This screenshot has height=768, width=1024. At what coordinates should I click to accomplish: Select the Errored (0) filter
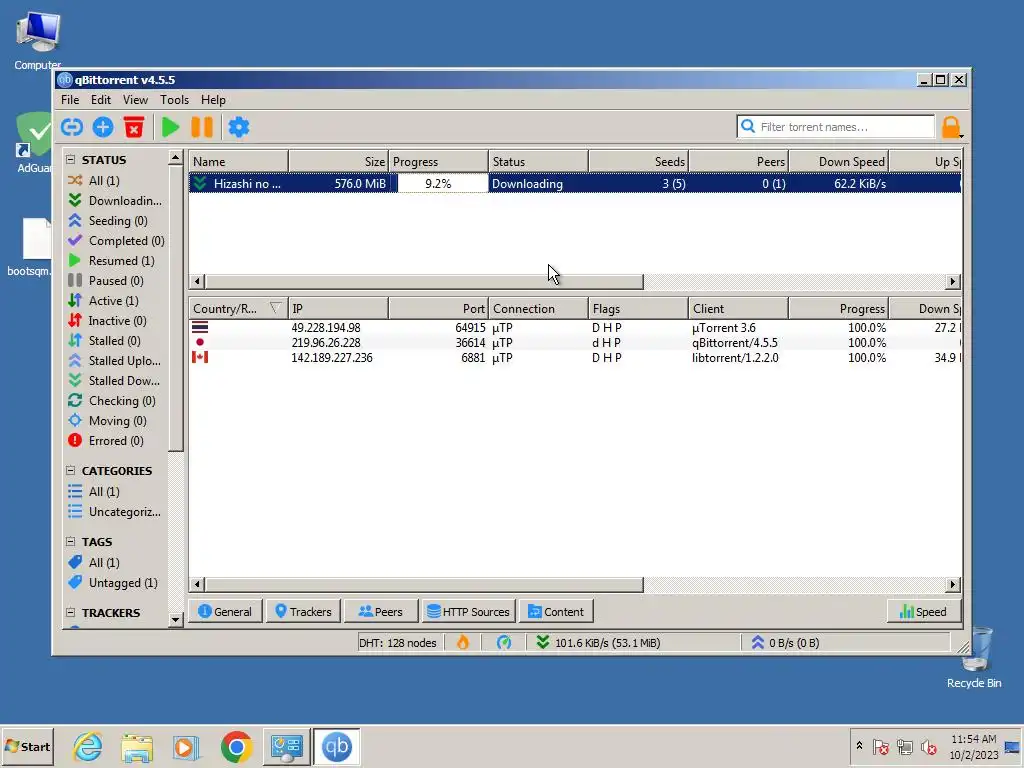coord(116,441)
